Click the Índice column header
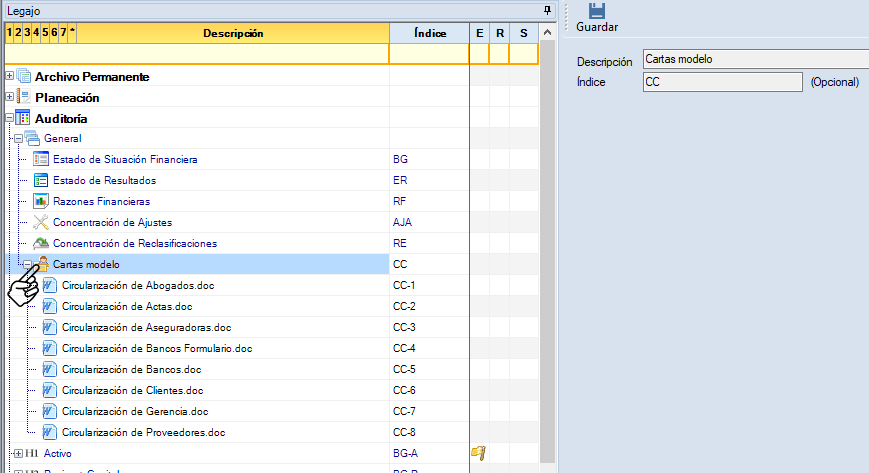 pyautogui.click(x=429, y=34)
